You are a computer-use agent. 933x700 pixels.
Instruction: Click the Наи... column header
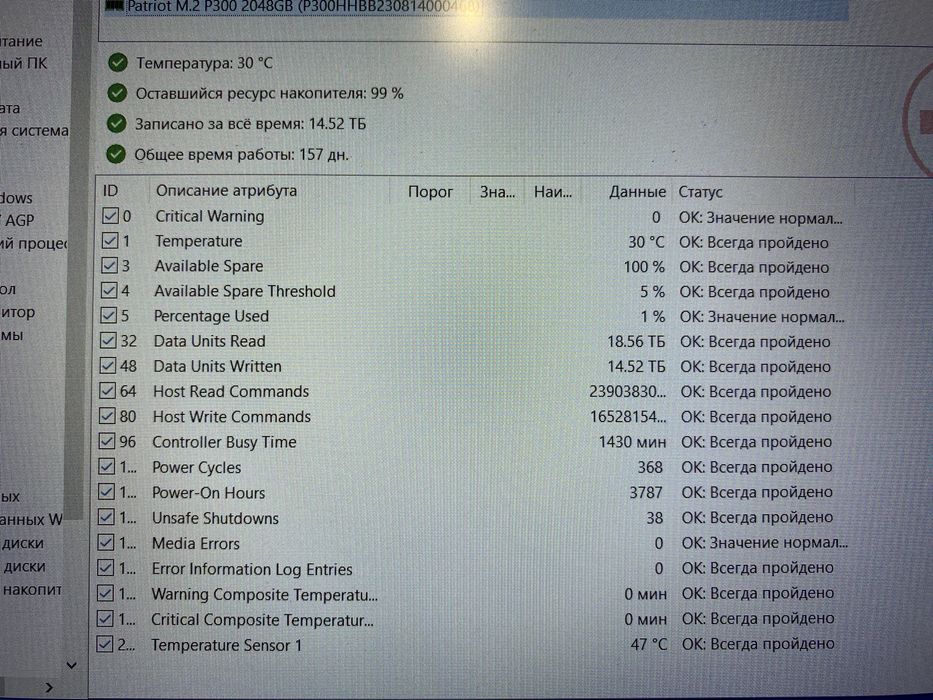[x=553, y=192]
